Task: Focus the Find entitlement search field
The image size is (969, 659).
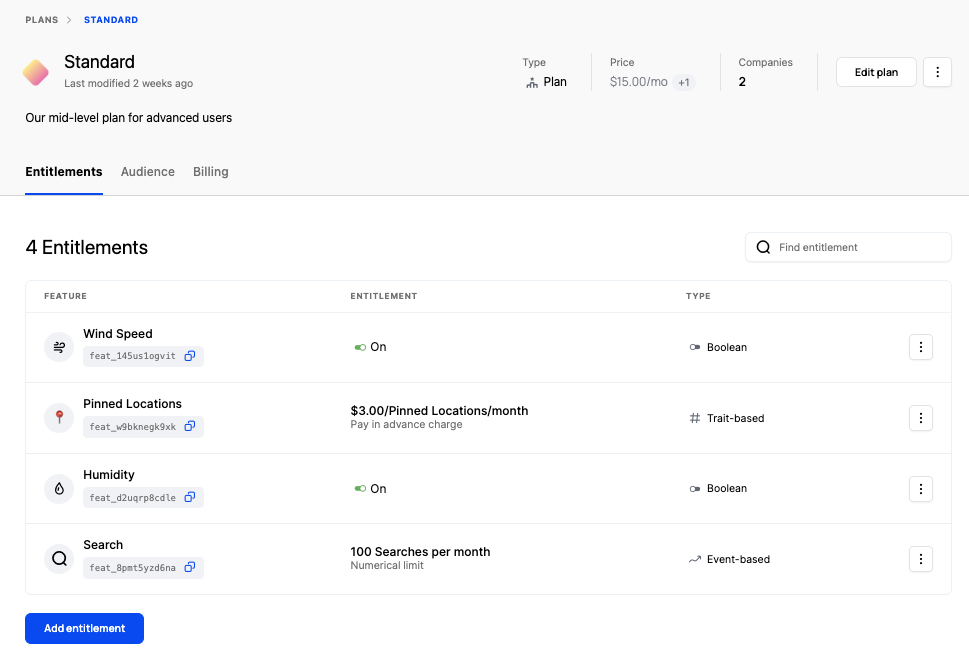Action: [x=860, y=247]
